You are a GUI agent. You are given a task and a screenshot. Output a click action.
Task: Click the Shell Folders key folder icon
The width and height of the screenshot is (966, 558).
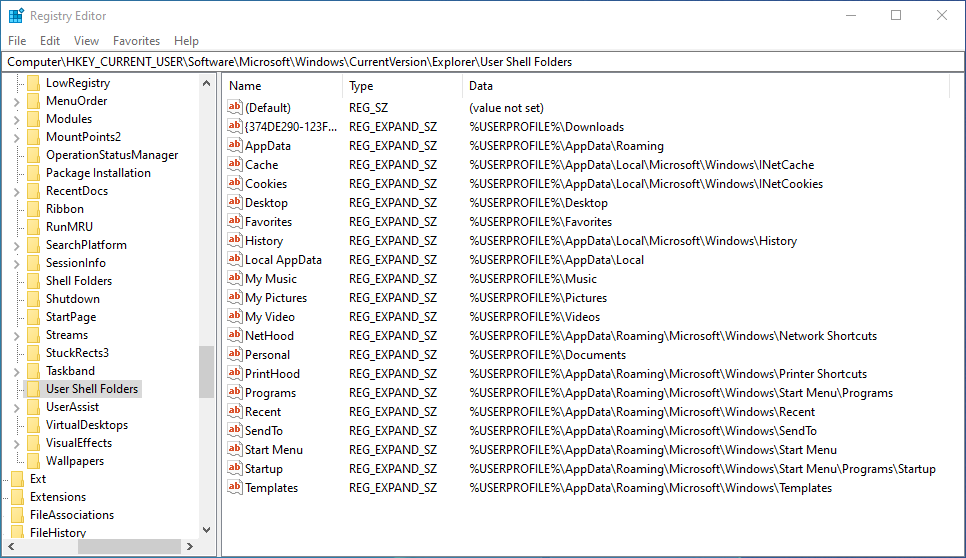[x=33, y=281]
